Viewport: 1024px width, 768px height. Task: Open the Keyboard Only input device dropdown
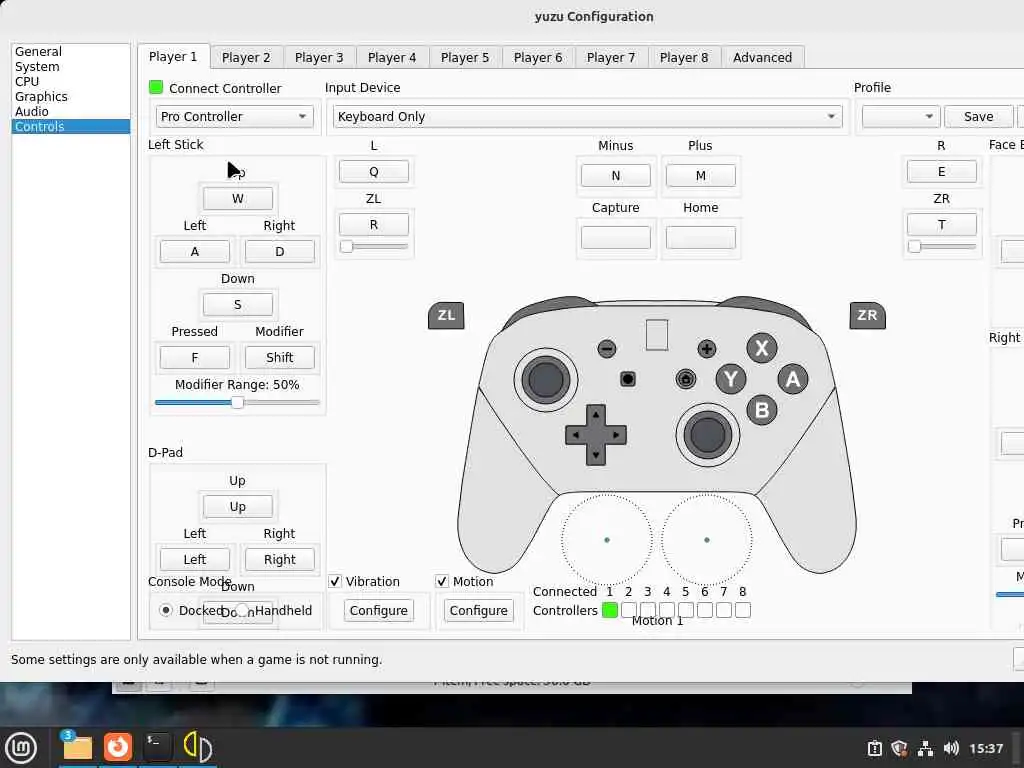[x=587, y=116]
